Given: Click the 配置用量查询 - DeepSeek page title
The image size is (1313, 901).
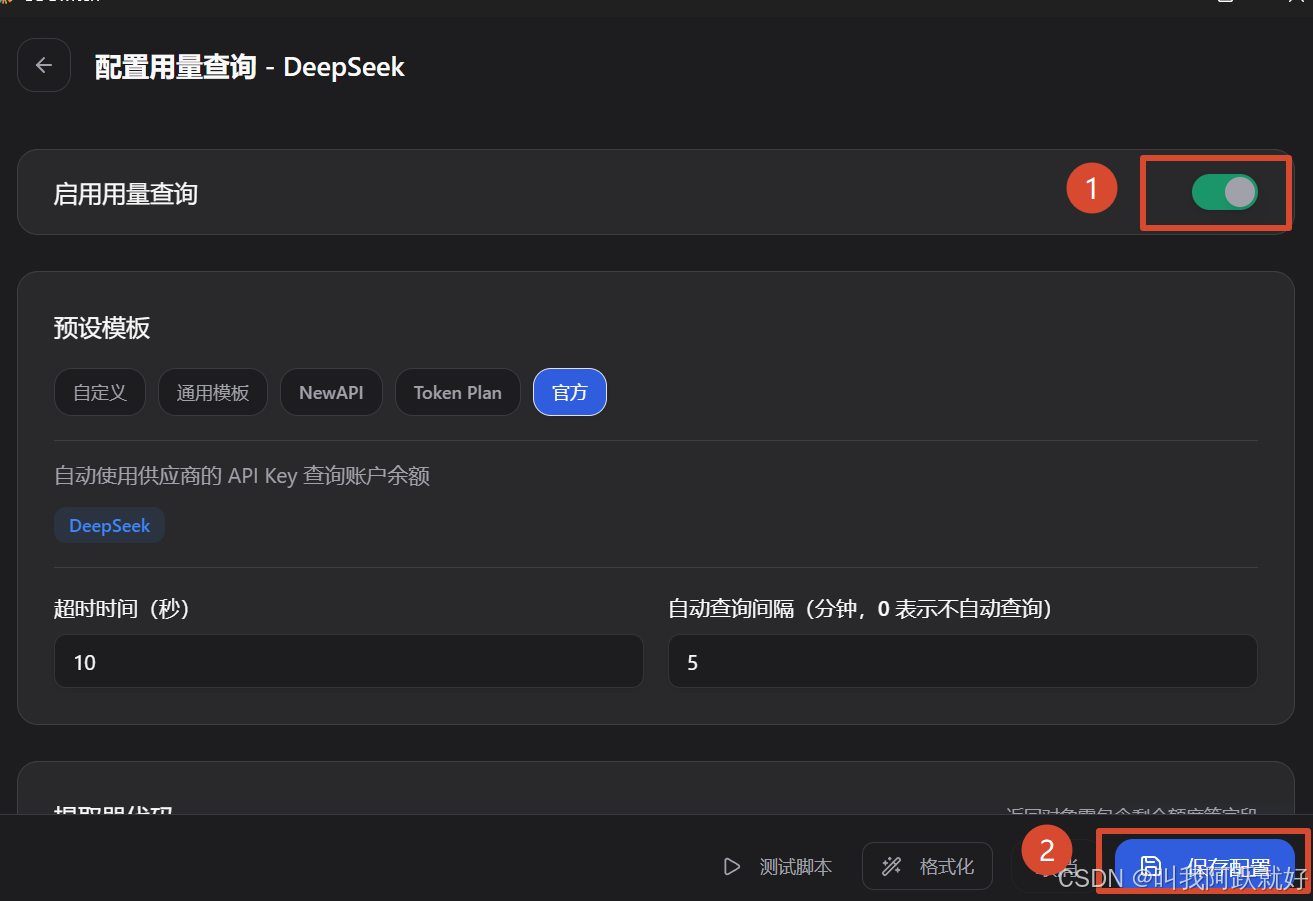Looking at the screenshot, I should point(250,67).
